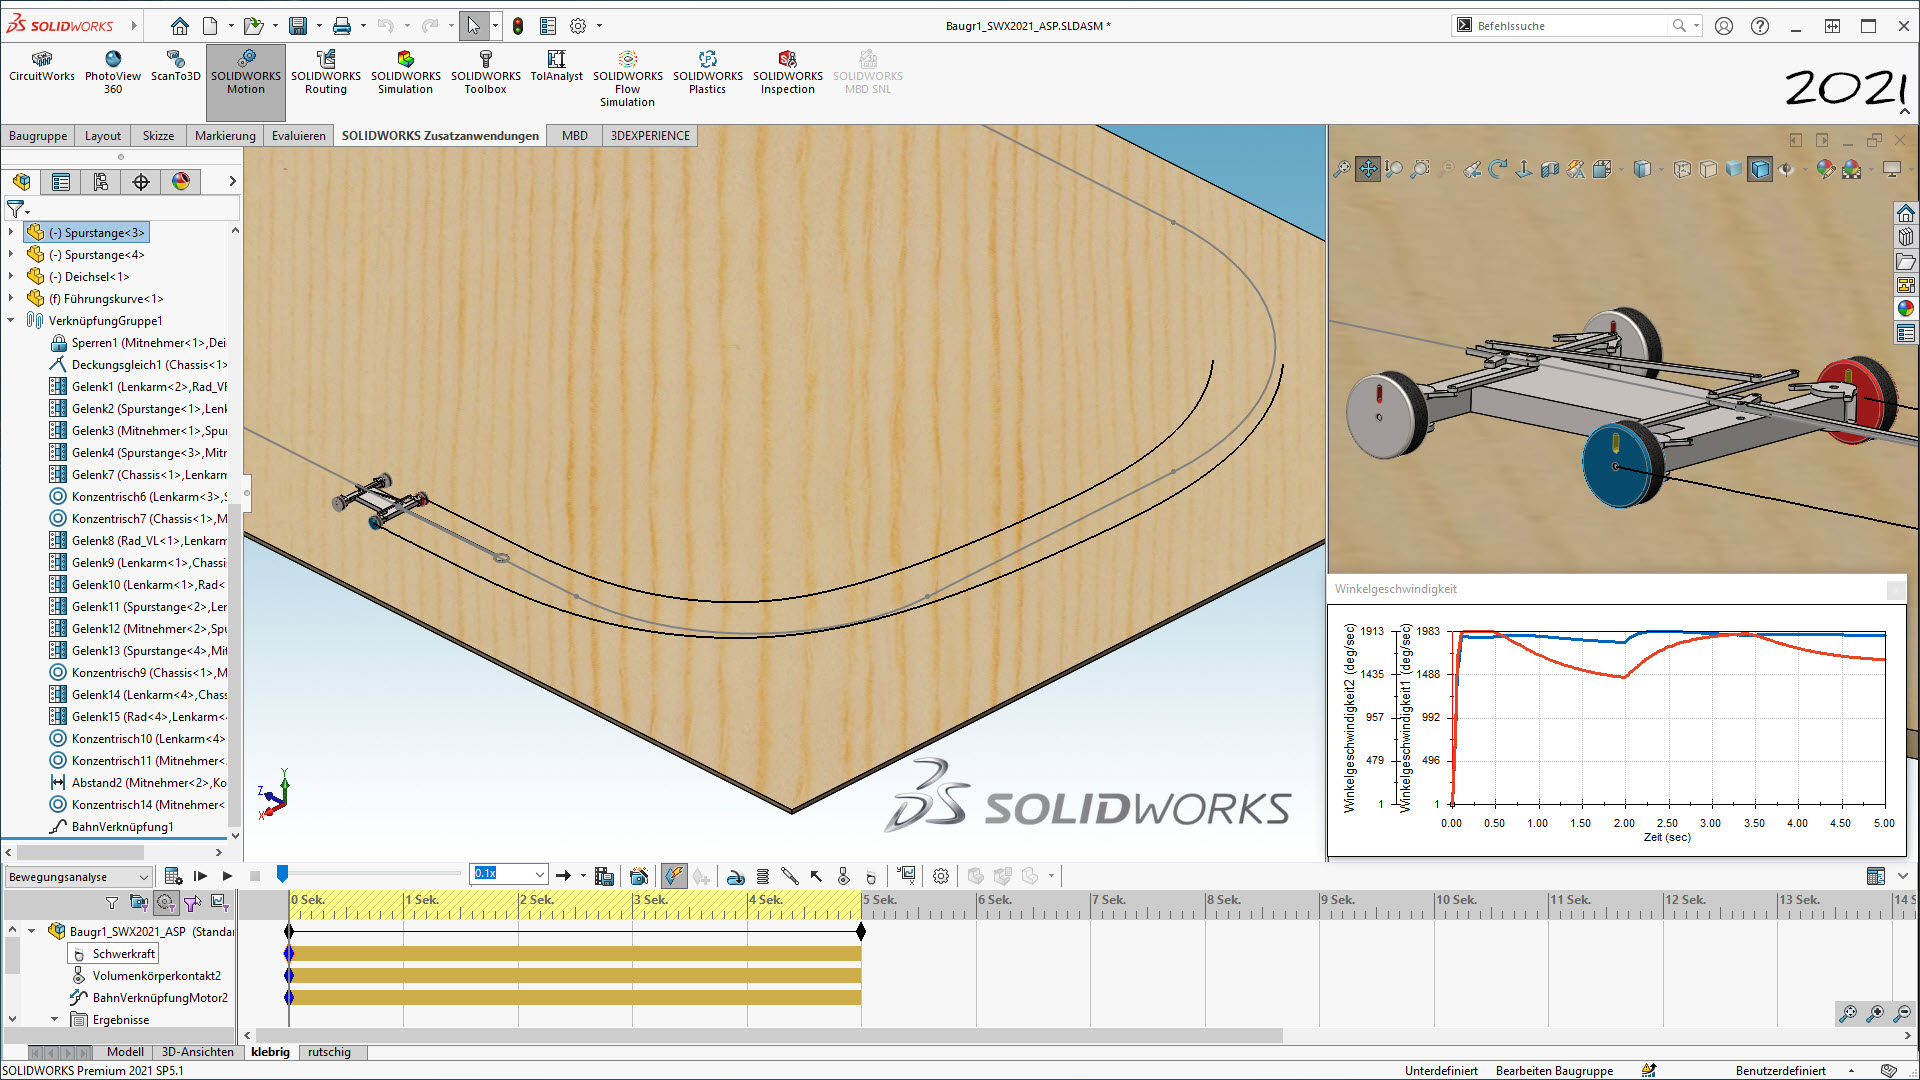The height and width of the screenshot is (1080, 1920).
Task: Click the Save icon in top toolbar
Action: click(298, 26)
